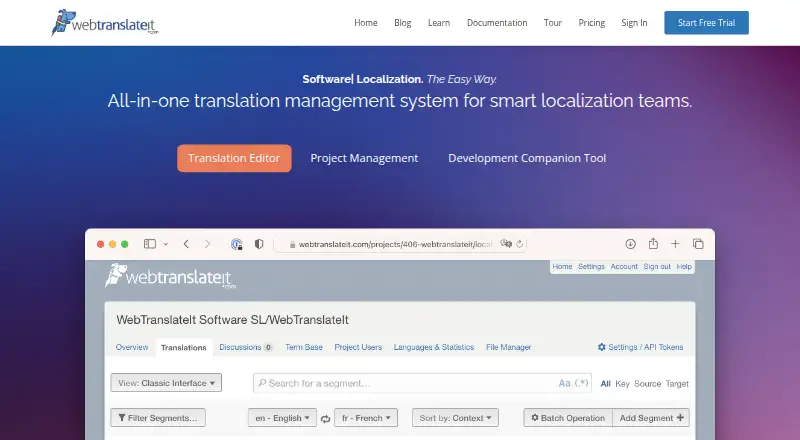Click the Settings link in app header
The image size is (800, 440).
[591, 266]
